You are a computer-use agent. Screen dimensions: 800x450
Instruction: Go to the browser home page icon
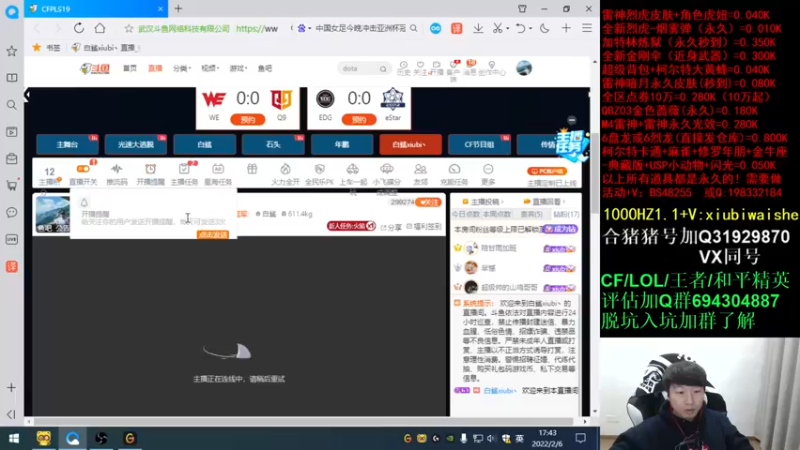[100, 28]
